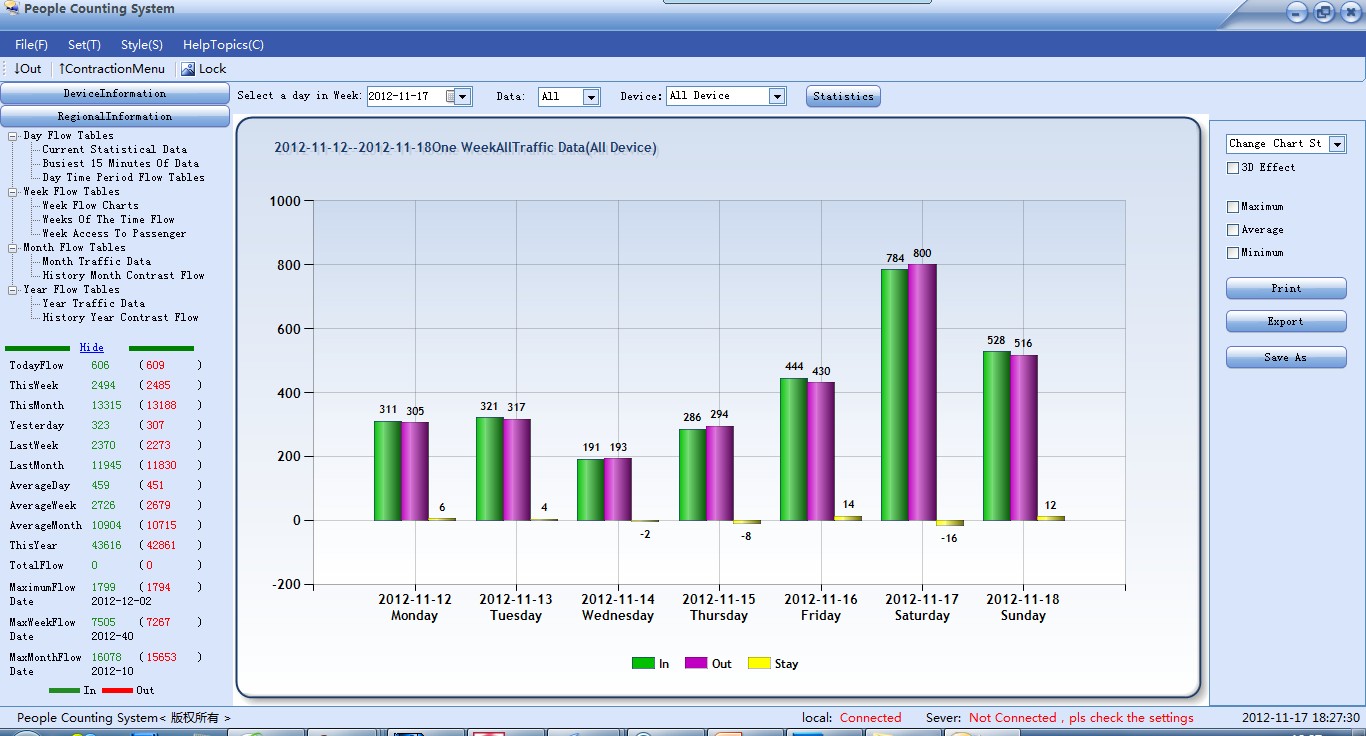Tick the Minimum checkbox
The height and width of the screenshot is (736, 1366).
[1233, 253]
